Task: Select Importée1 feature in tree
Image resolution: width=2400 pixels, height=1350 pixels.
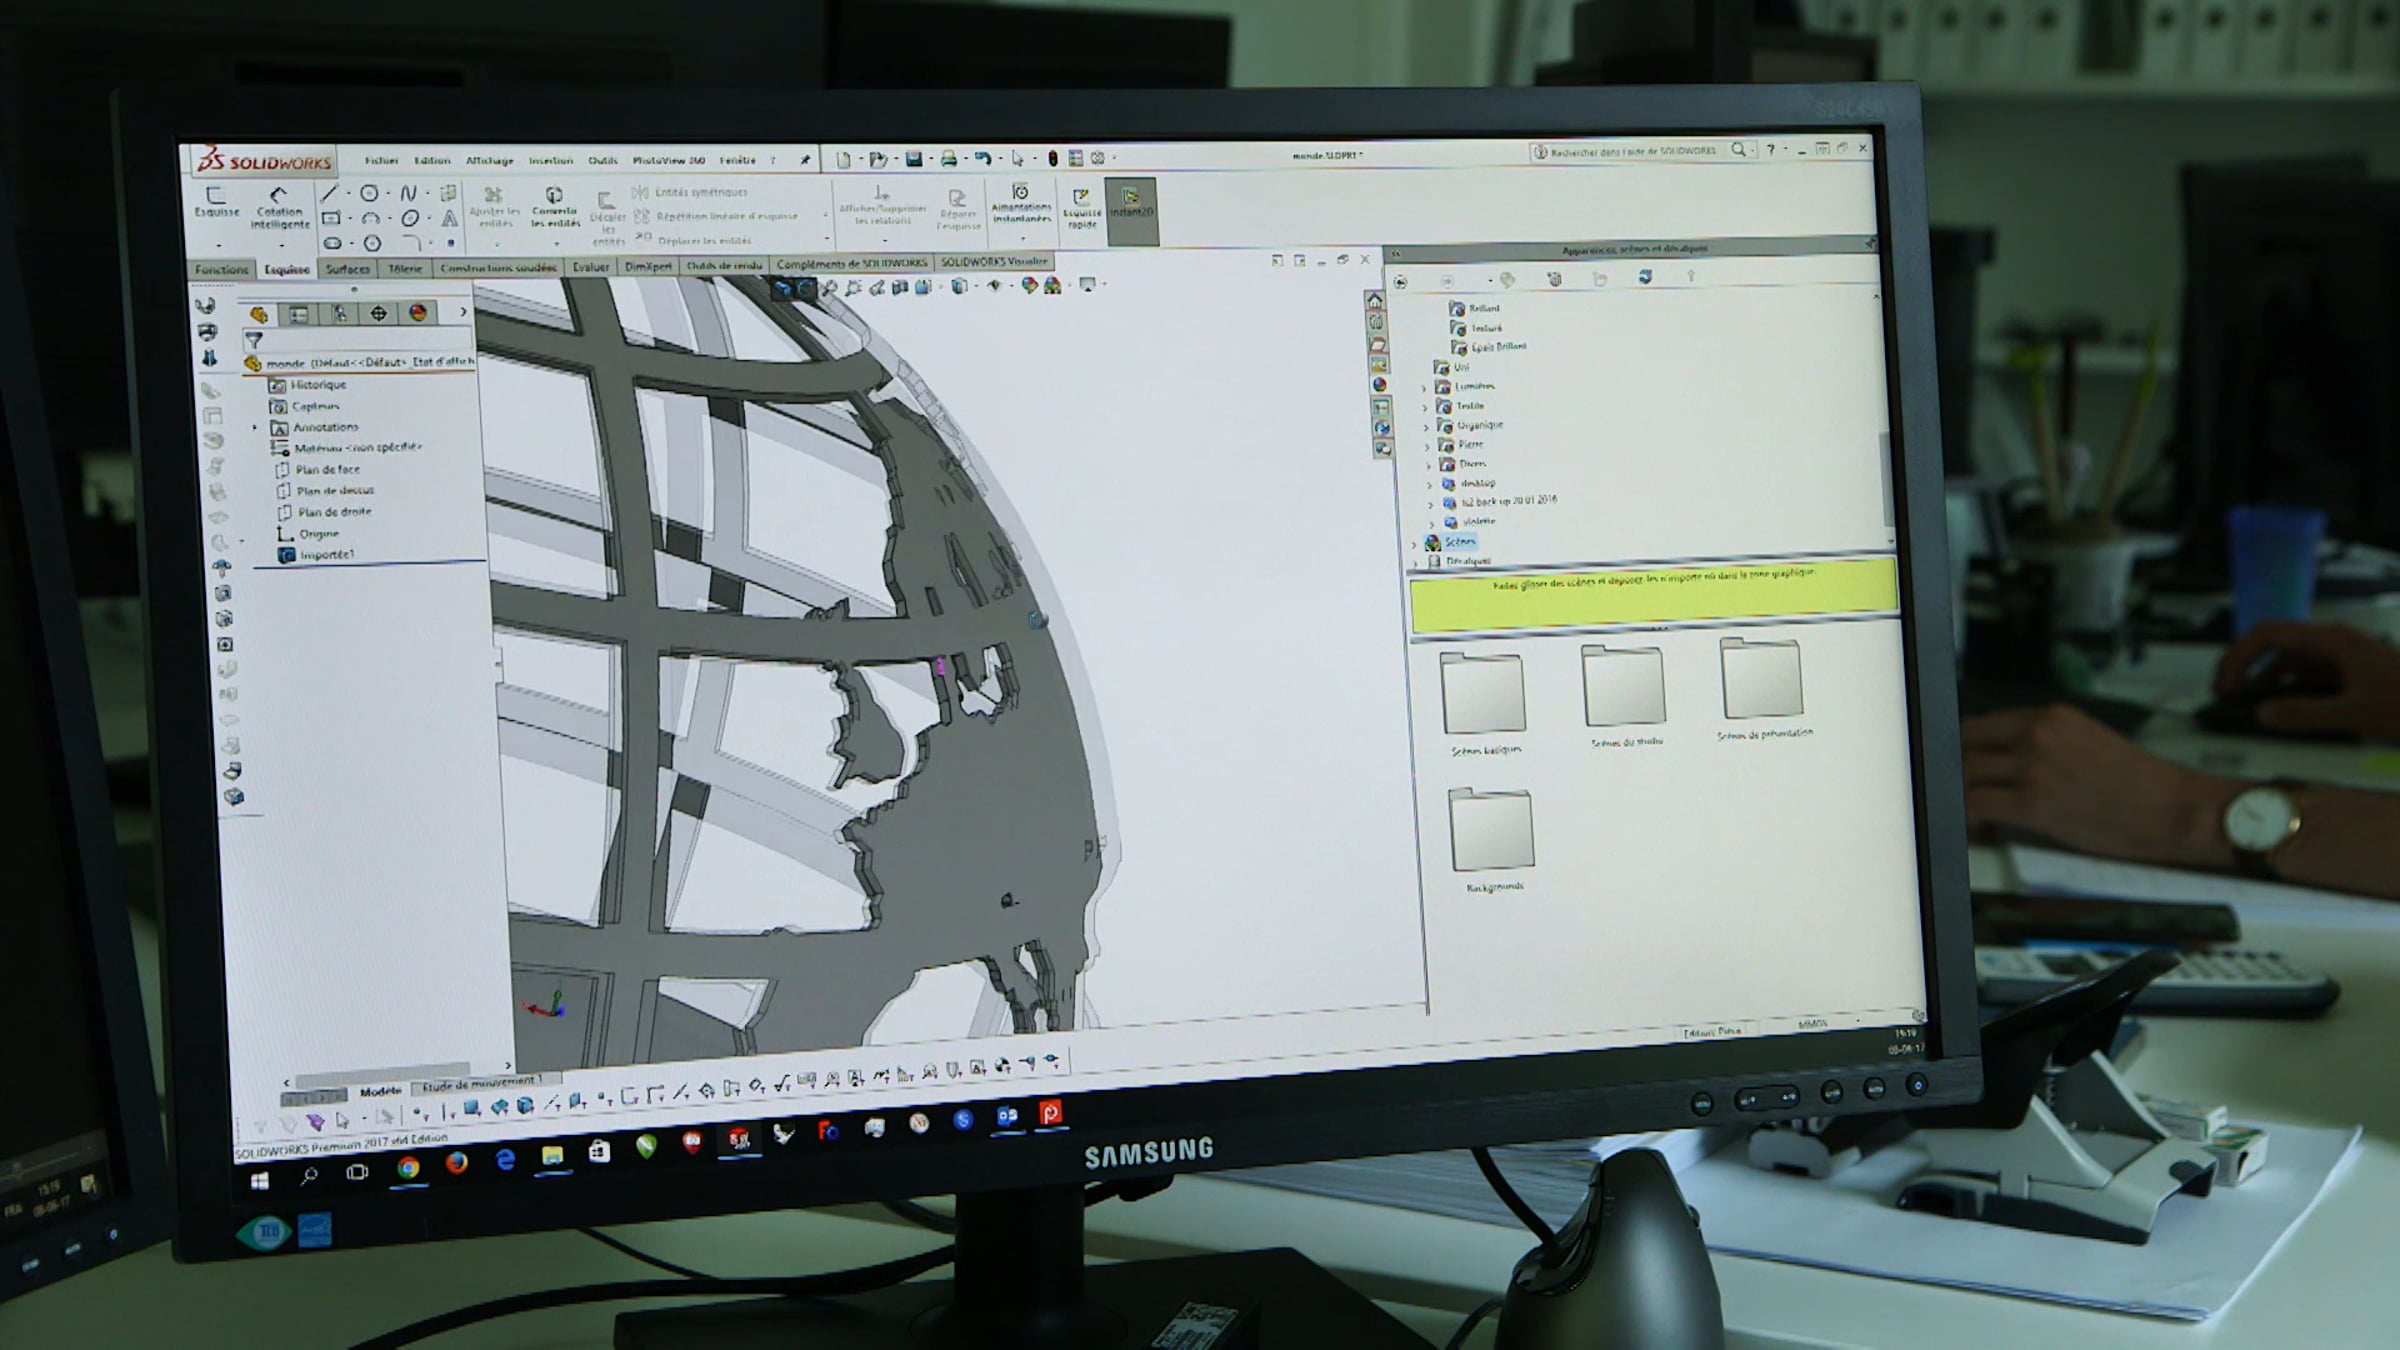Action: [x=315, y=555]
